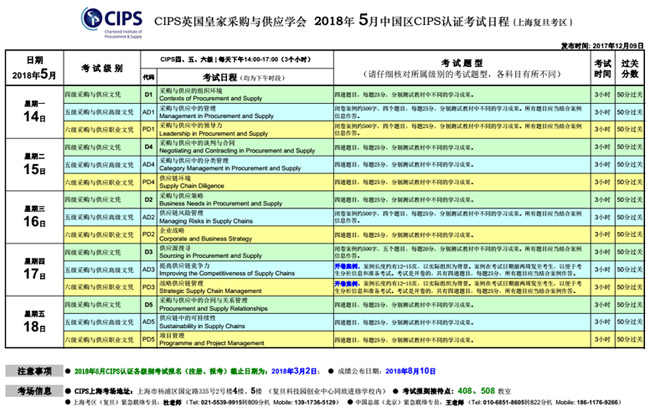Click the 星期五 18日 date cell
The width and height of the screenshot is (650, 412).
pyautogui.click(x=34, y=322)
